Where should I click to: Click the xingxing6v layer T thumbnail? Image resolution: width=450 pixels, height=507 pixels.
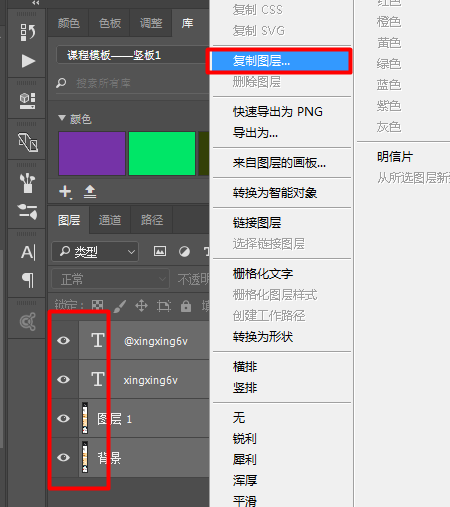[98, 379]
